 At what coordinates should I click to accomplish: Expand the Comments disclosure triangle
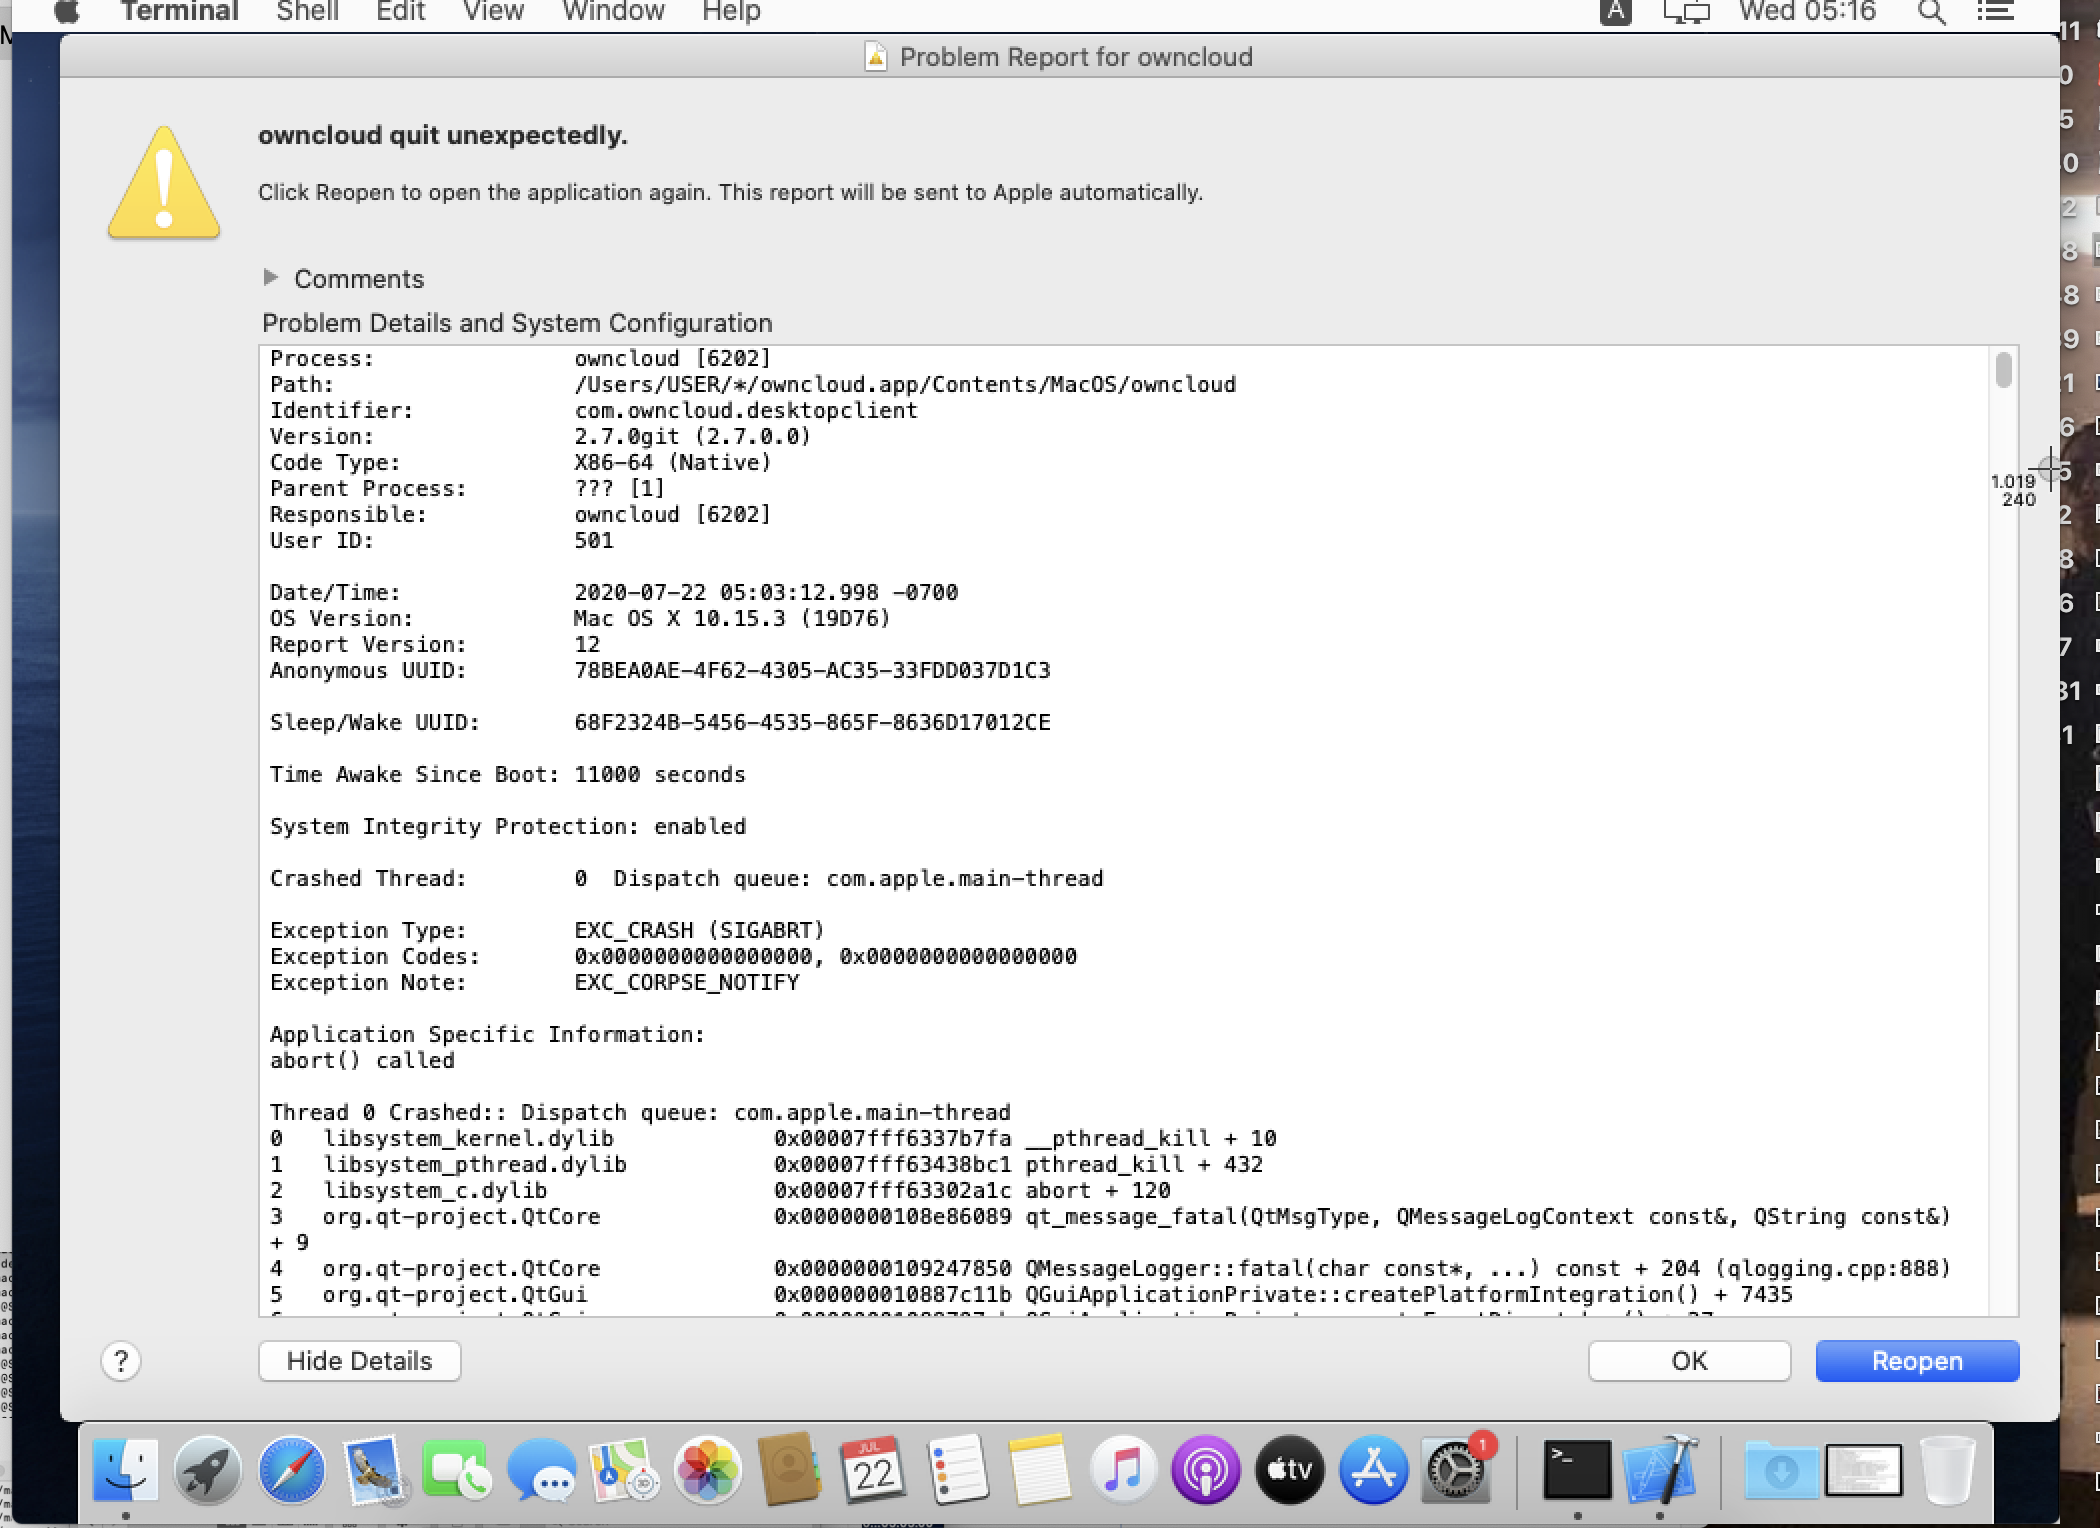[x=270, y=278]
